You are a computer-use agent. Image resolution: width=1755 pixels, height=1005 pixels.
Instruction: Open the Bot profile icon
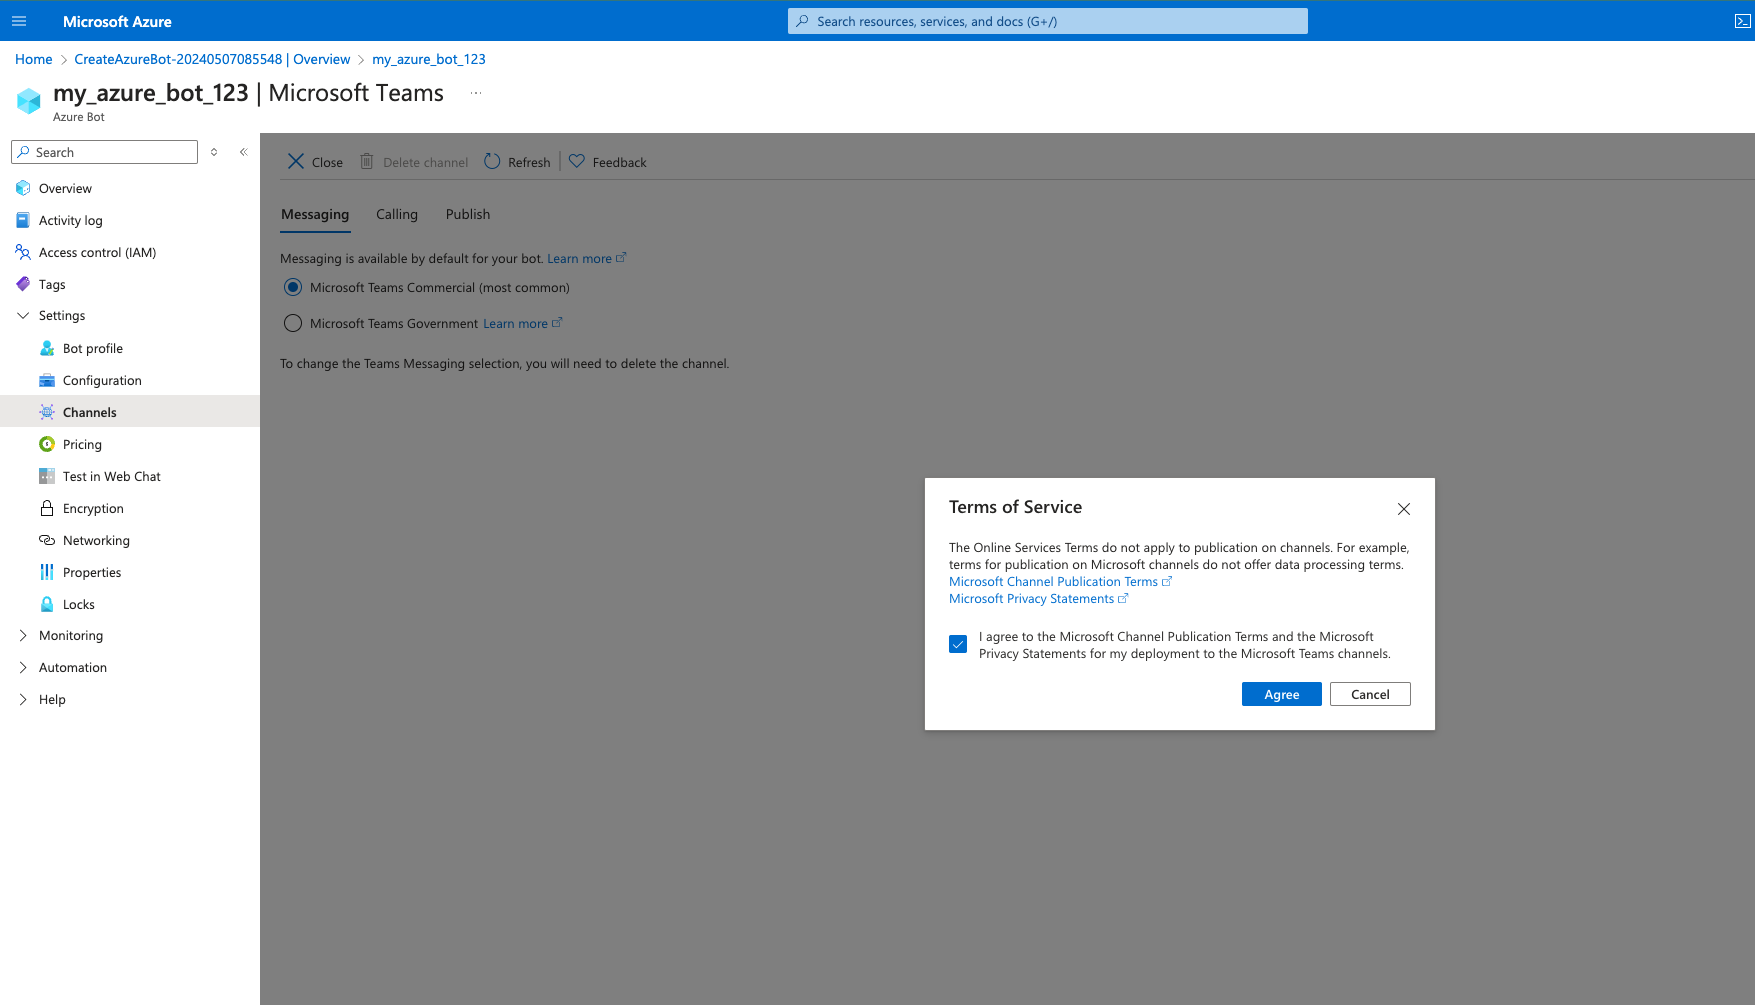47,348
